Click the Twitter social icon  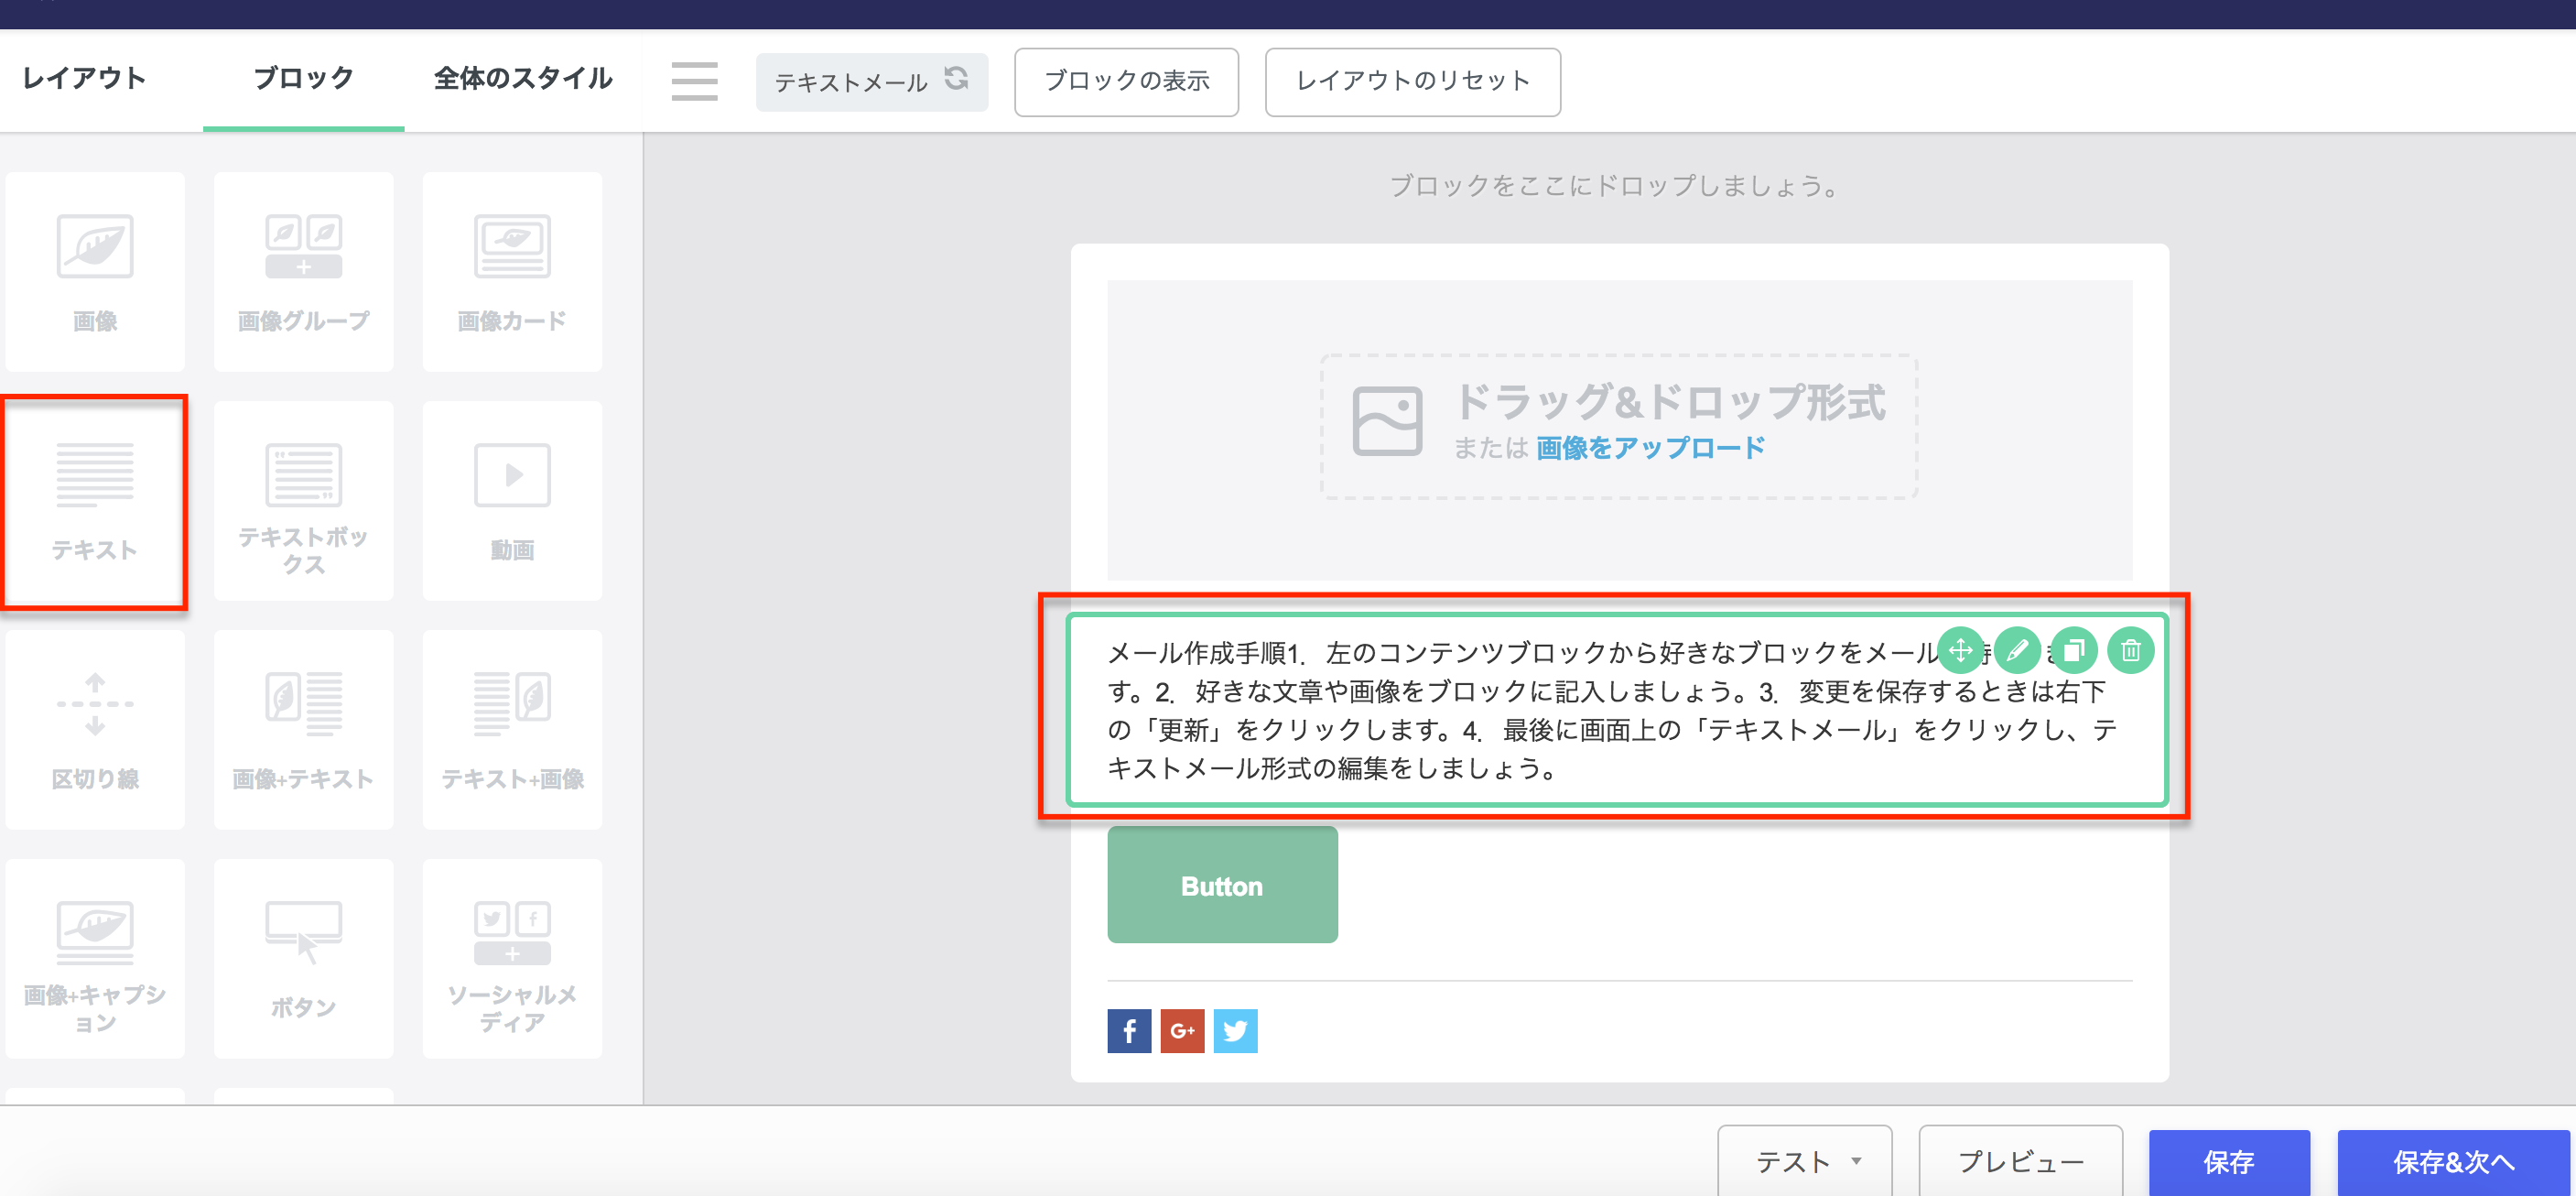(1235, 1031)
